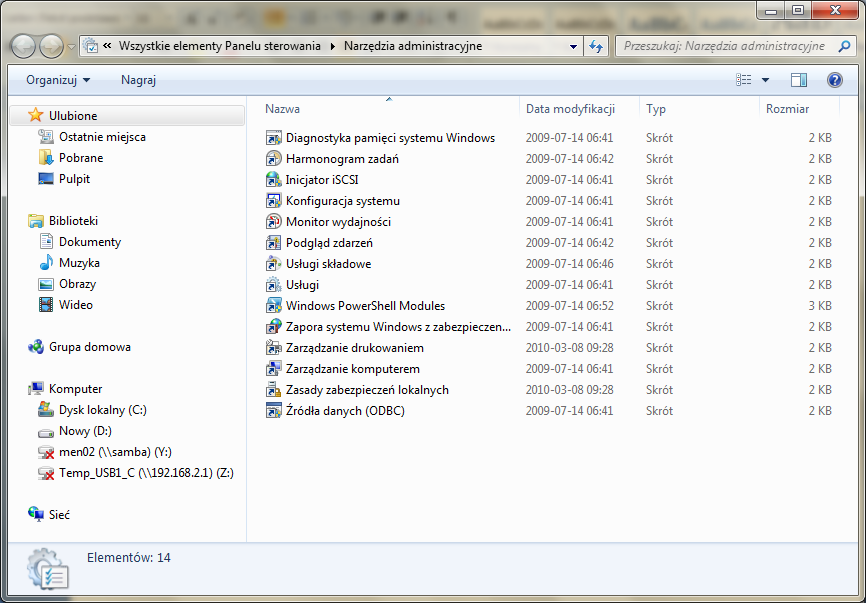Open address bar history dropdown arrow
Image resolution: width=866 pixels, height=603 pixels.
pyautogui.click(x=573, y=46)
